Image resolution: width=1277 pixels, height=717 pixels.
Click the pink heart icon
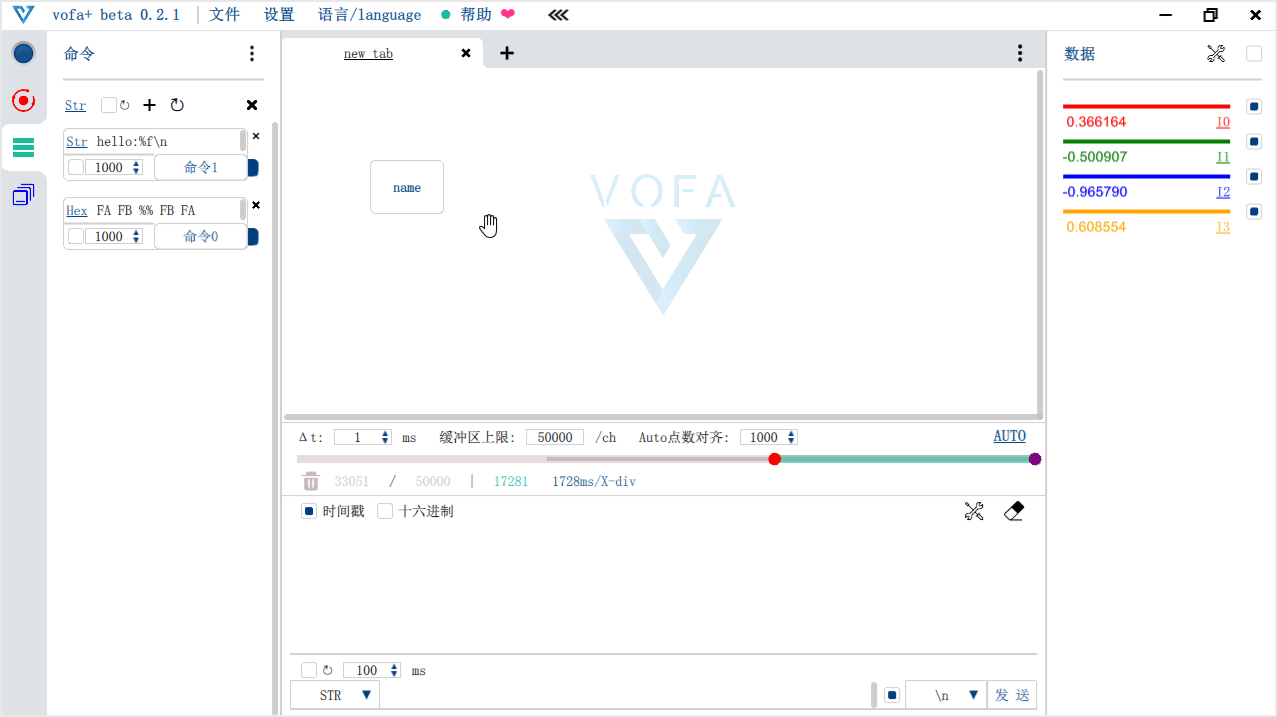tap(508, 14)
